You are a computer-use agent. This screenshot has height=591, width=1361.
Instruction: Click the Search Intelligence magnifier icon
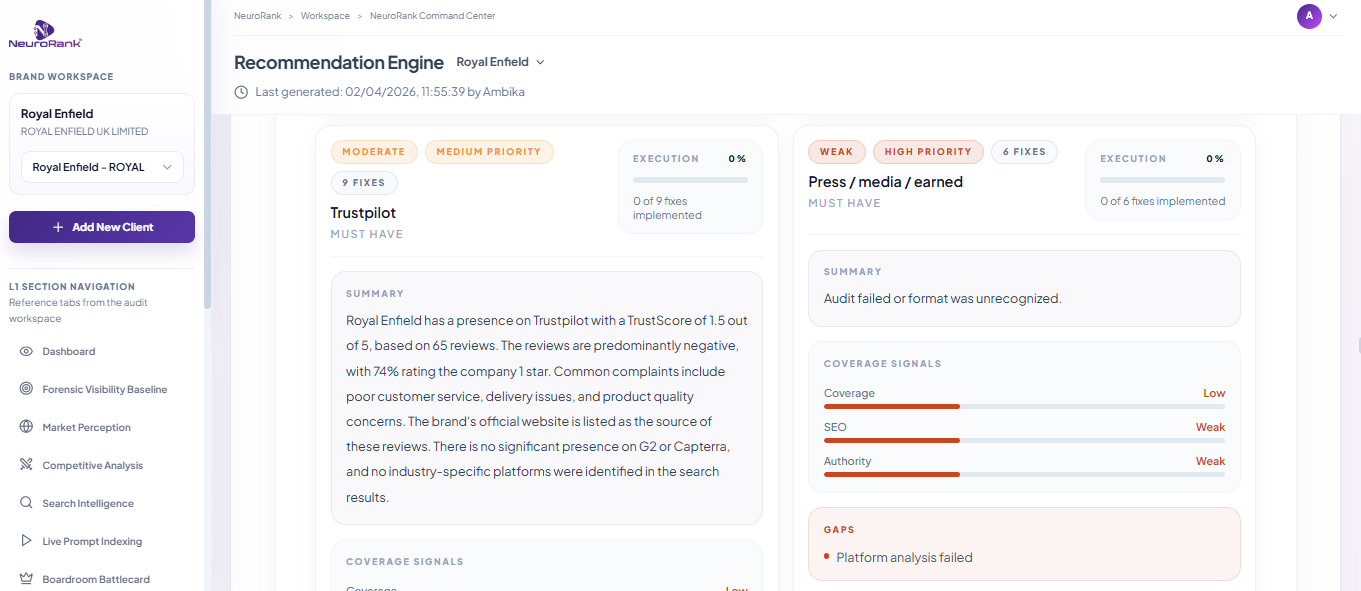pos(27,504)
